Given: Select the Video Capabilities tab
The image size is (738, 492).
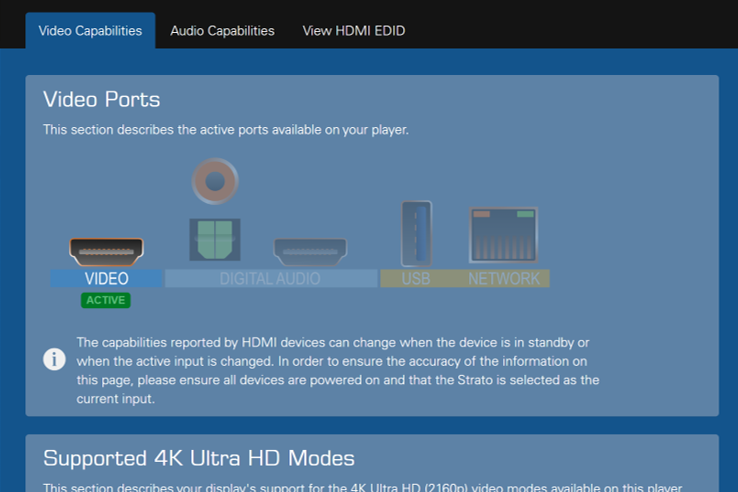Looking at the screenshot, I should [x=90, y=31].
